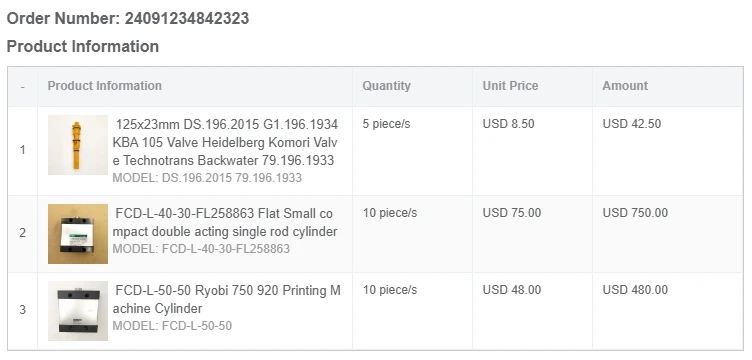This screenshot has width=752, height=360.
Task: Select the order number 24091234842323 text
Action: pos(187,19)
